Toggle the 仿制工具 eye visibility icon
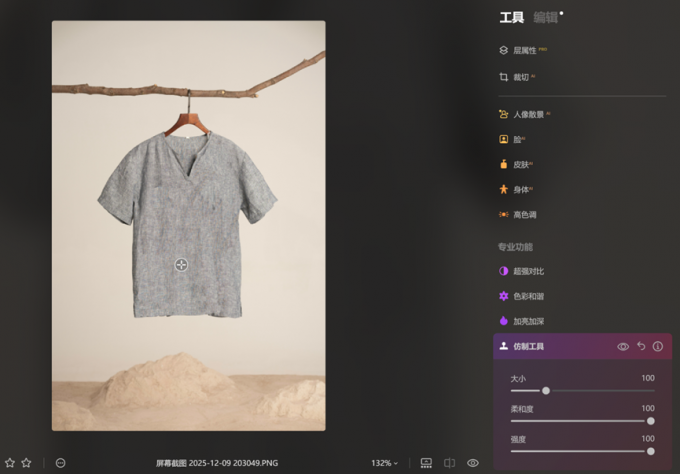Viewport: 680px width, 474px height. click(623, 346)
